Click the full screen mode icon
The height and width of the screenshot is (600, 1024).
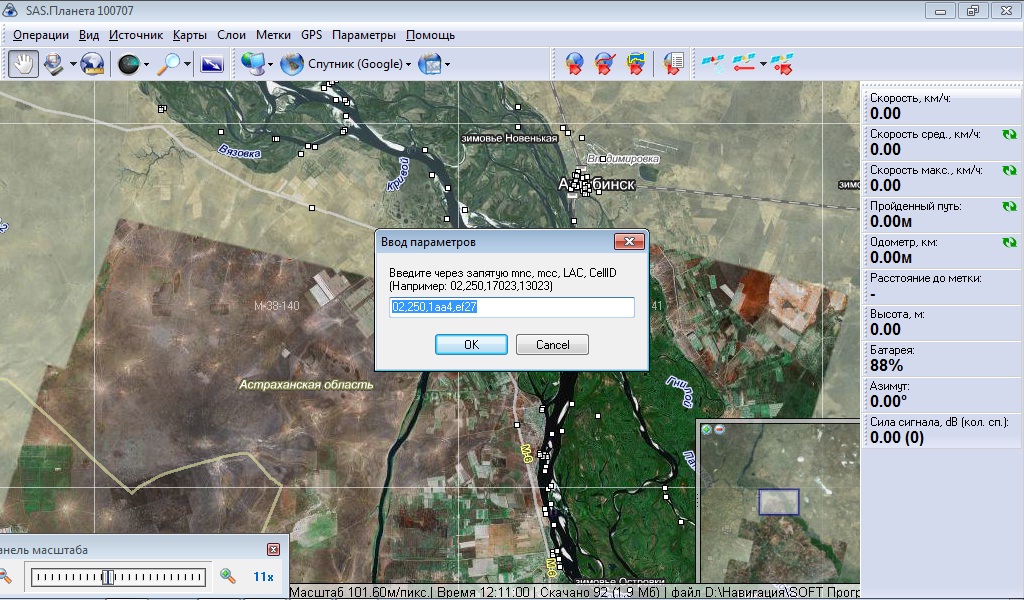[212, 64]
